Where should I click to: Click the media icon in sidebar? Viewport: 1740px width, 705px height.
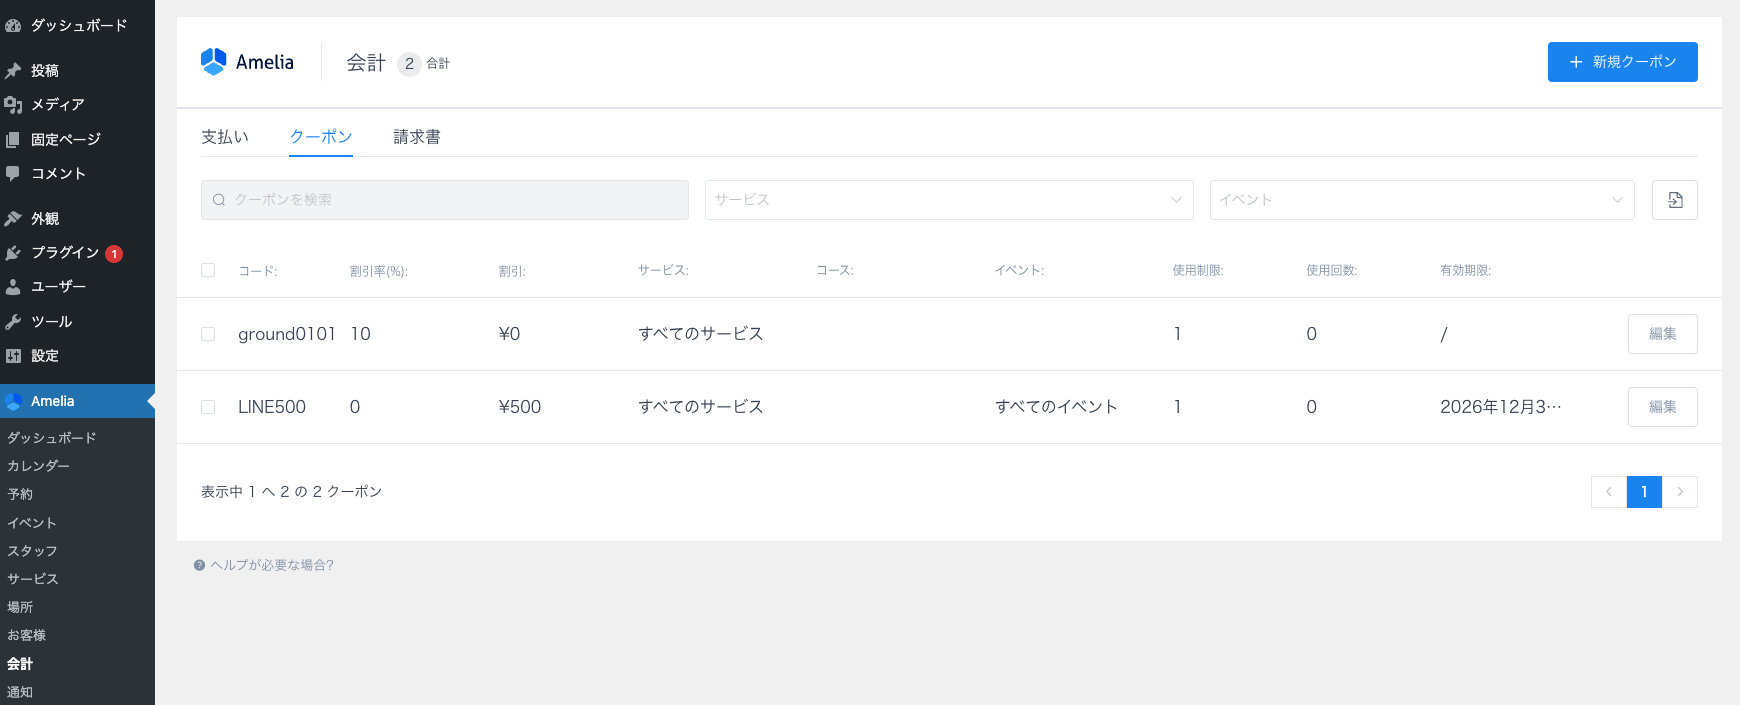coord(13,105)
